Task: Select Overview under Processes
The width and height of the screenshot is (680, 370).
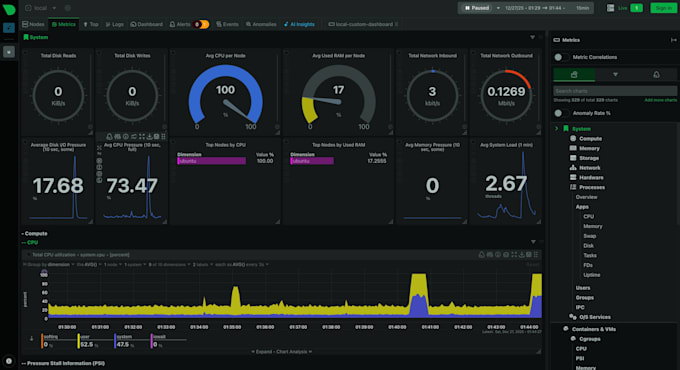Action: (x=586, y=197)
